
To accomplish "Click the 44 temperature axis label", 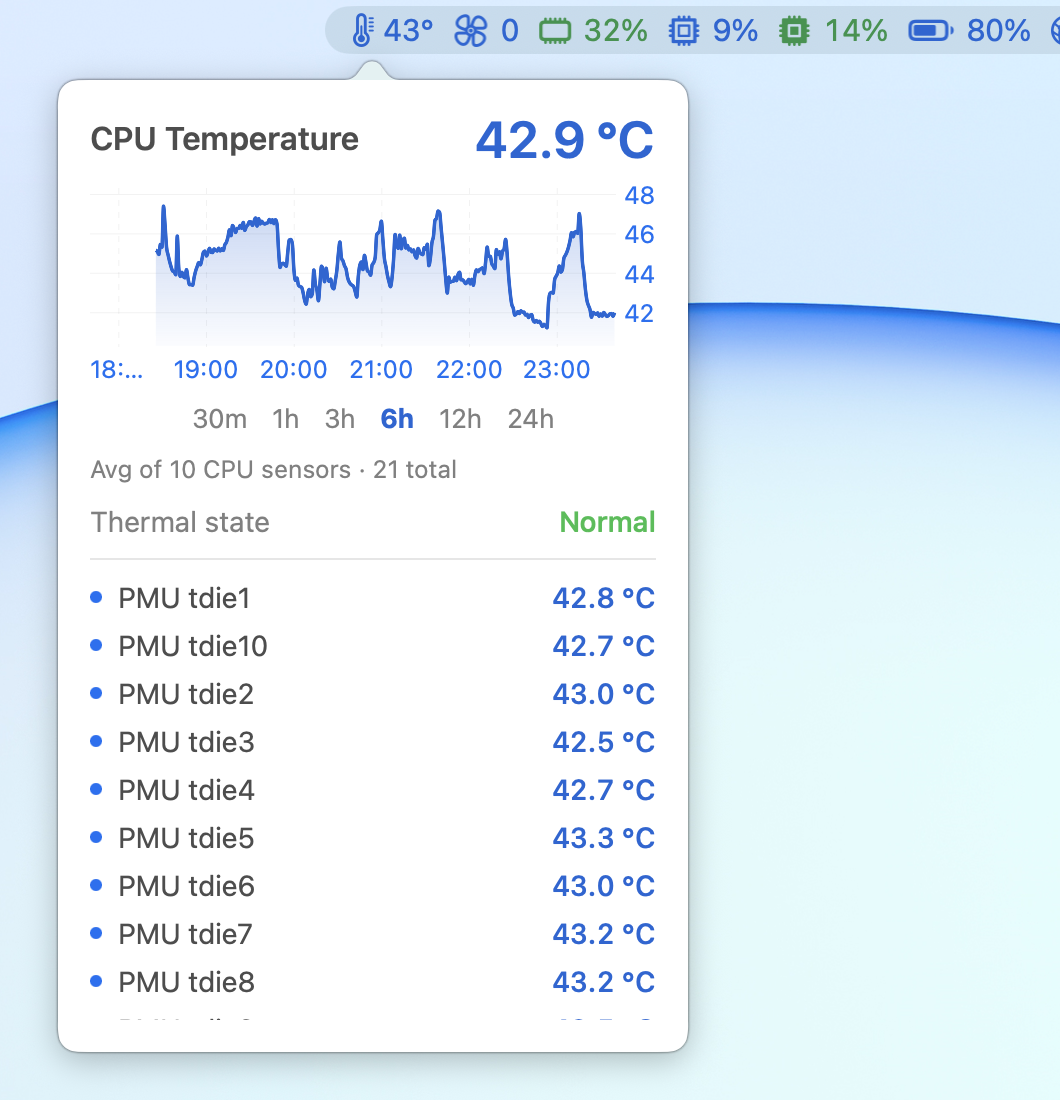I will 639,274.
